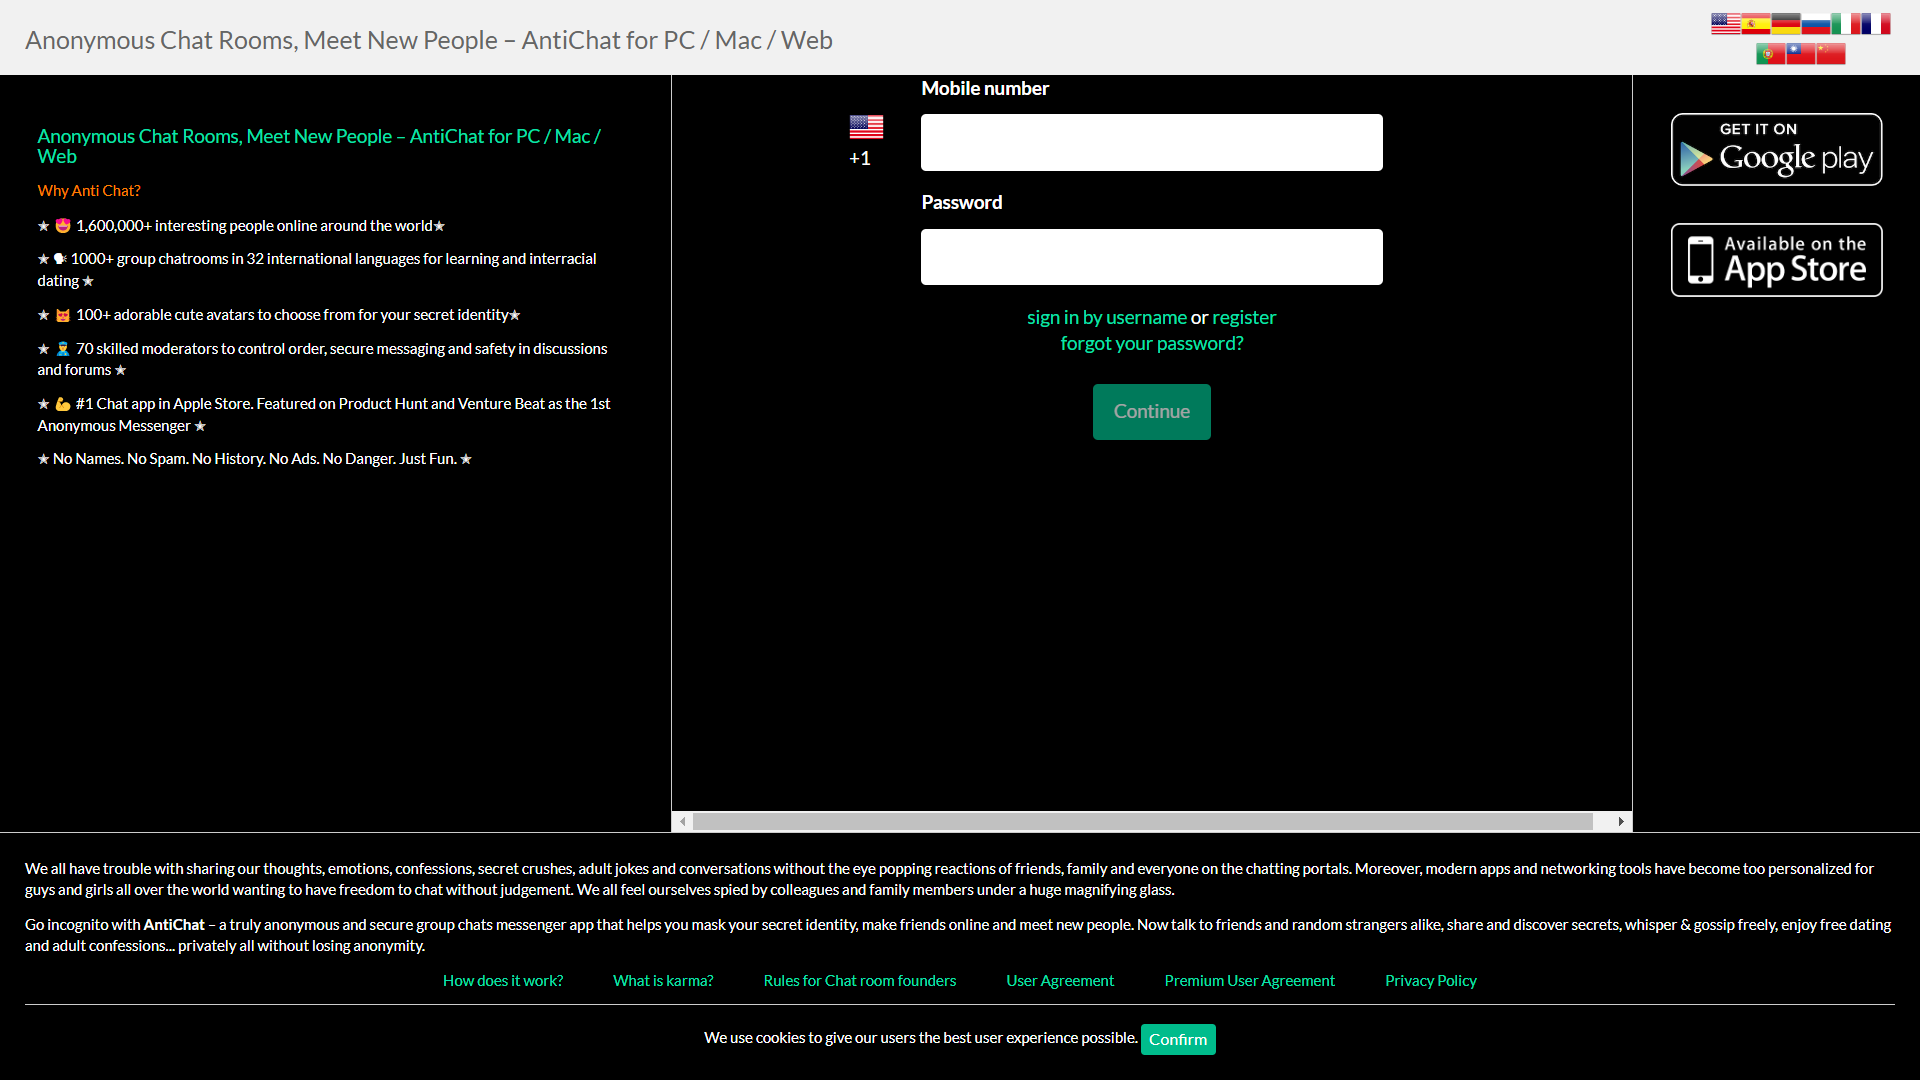Click the English language flag icon

(x=1725, y=24)
